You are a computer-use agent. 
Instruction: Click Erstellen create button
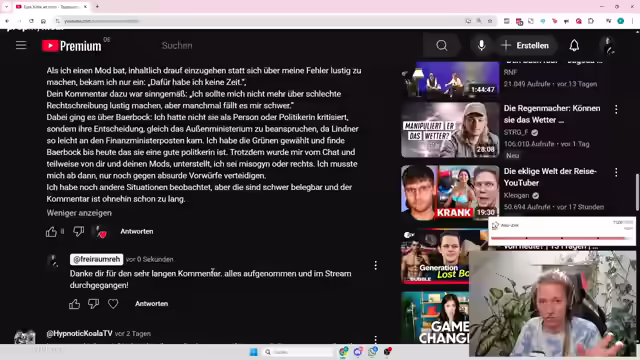point(525,45)
